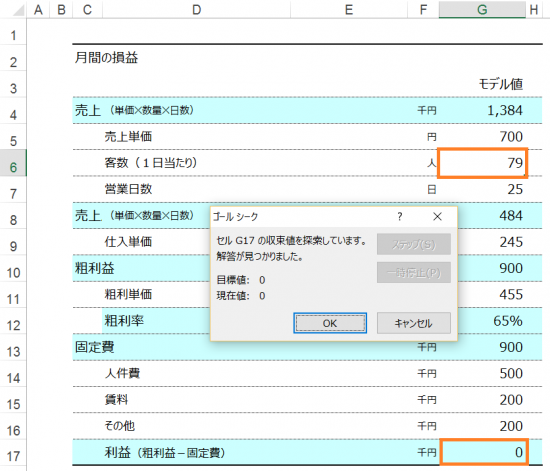
Task: Click the help question mark in dialog
Action: coord(400,217)
